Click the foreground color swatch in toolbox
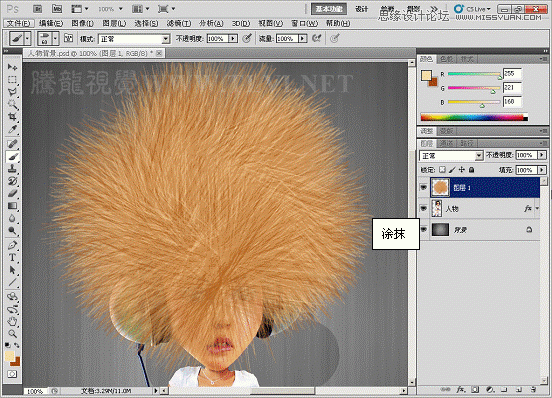 pos(9,356)
